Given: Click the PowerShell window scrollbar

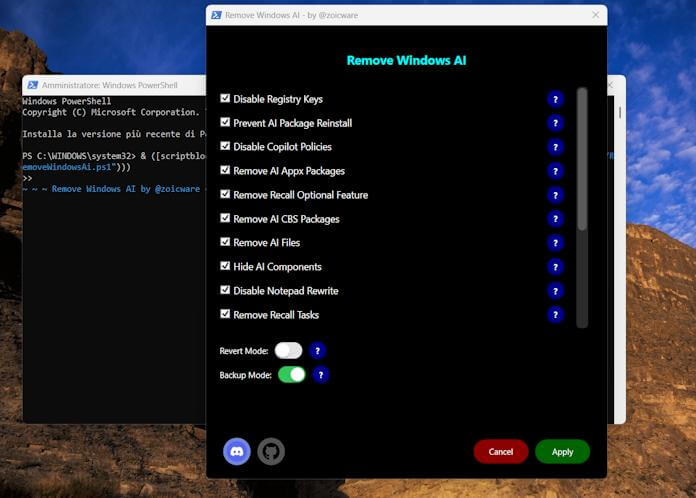Looking at the screenshot, I should pos(620,112).
